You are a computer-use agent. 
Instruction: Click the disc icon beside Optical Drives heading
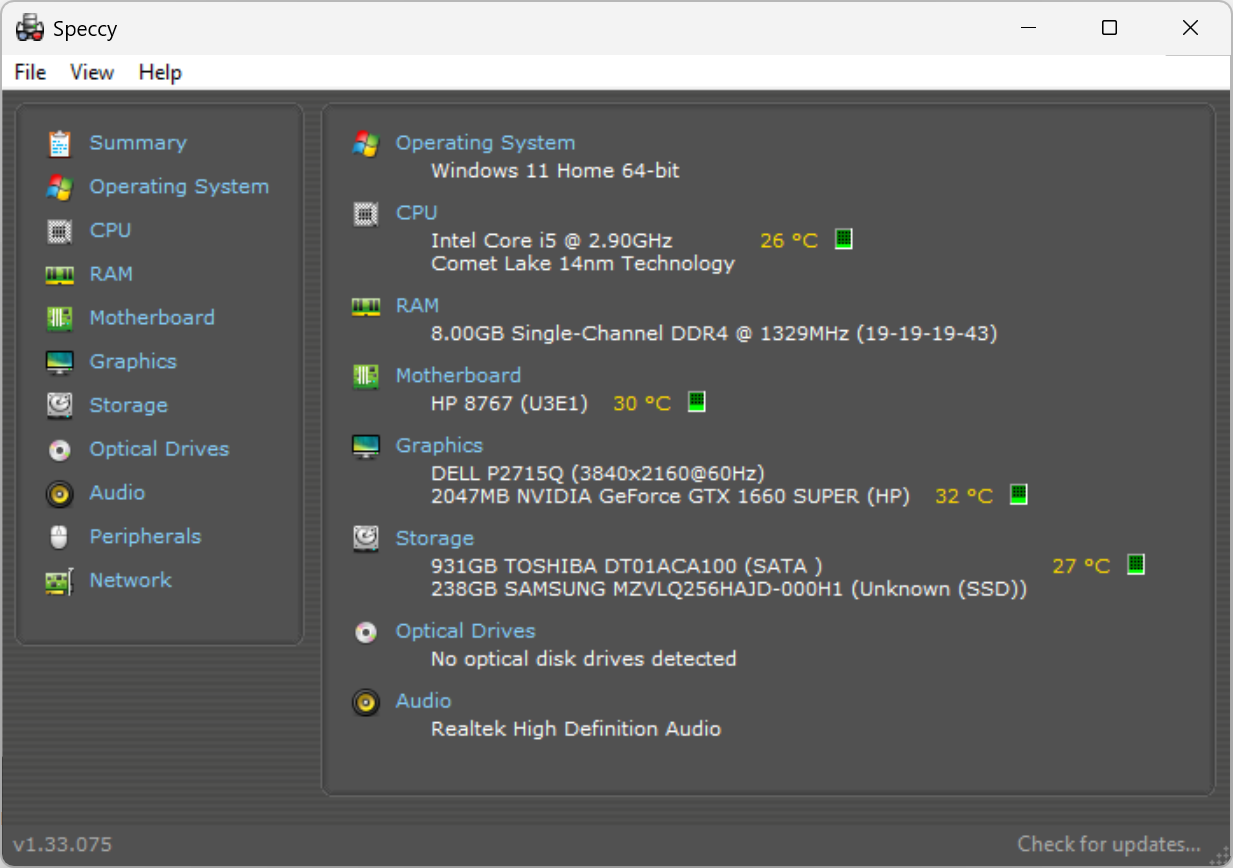[366, 632]
